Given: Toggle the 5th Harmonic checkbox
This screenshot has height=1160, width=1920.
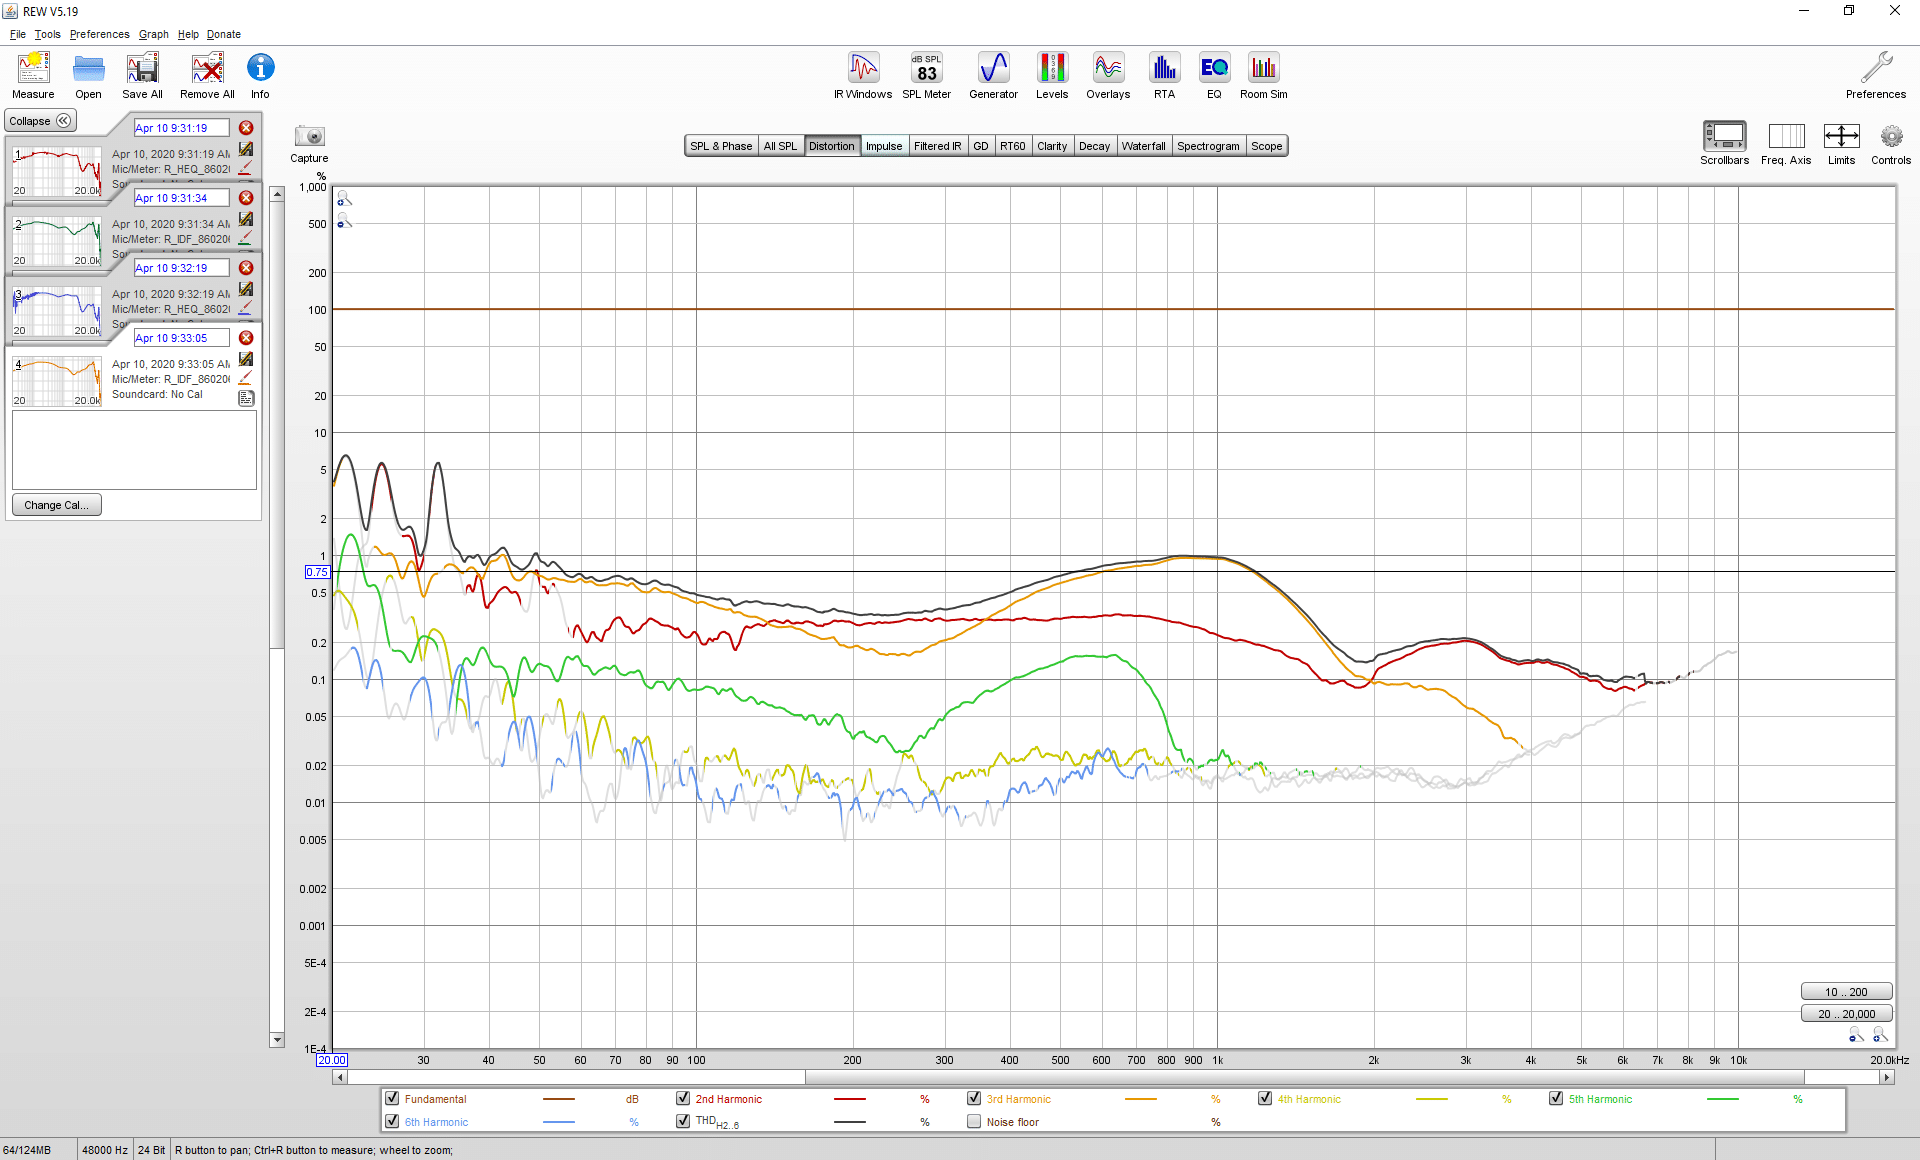Looking at the screenshot, I should click(x=1556, y=1098).
